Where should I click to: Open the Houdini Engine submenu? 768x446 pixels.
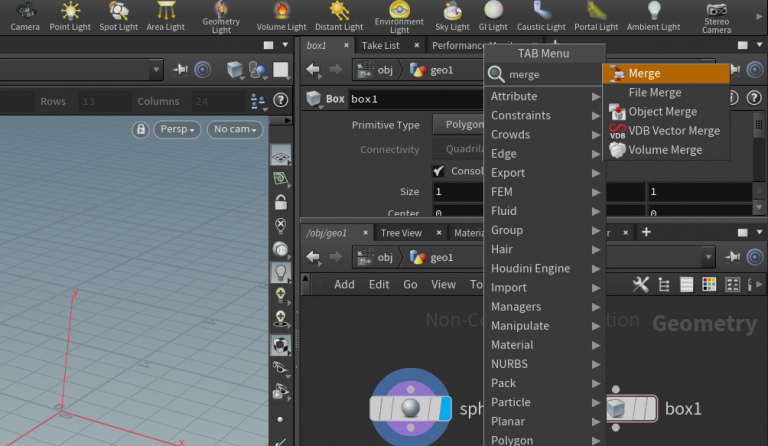click(545, 268)
